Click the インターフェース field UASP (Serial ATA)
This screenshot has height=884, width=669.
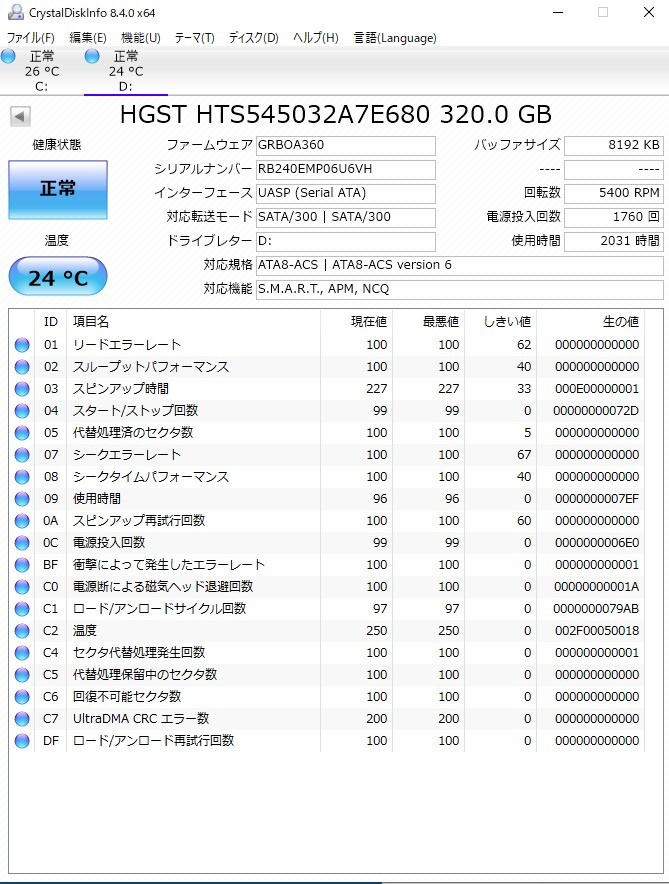point(345,193)
